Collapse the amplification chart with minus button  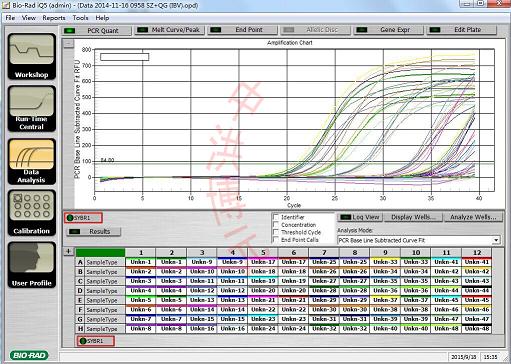click(x=69, y=43)
